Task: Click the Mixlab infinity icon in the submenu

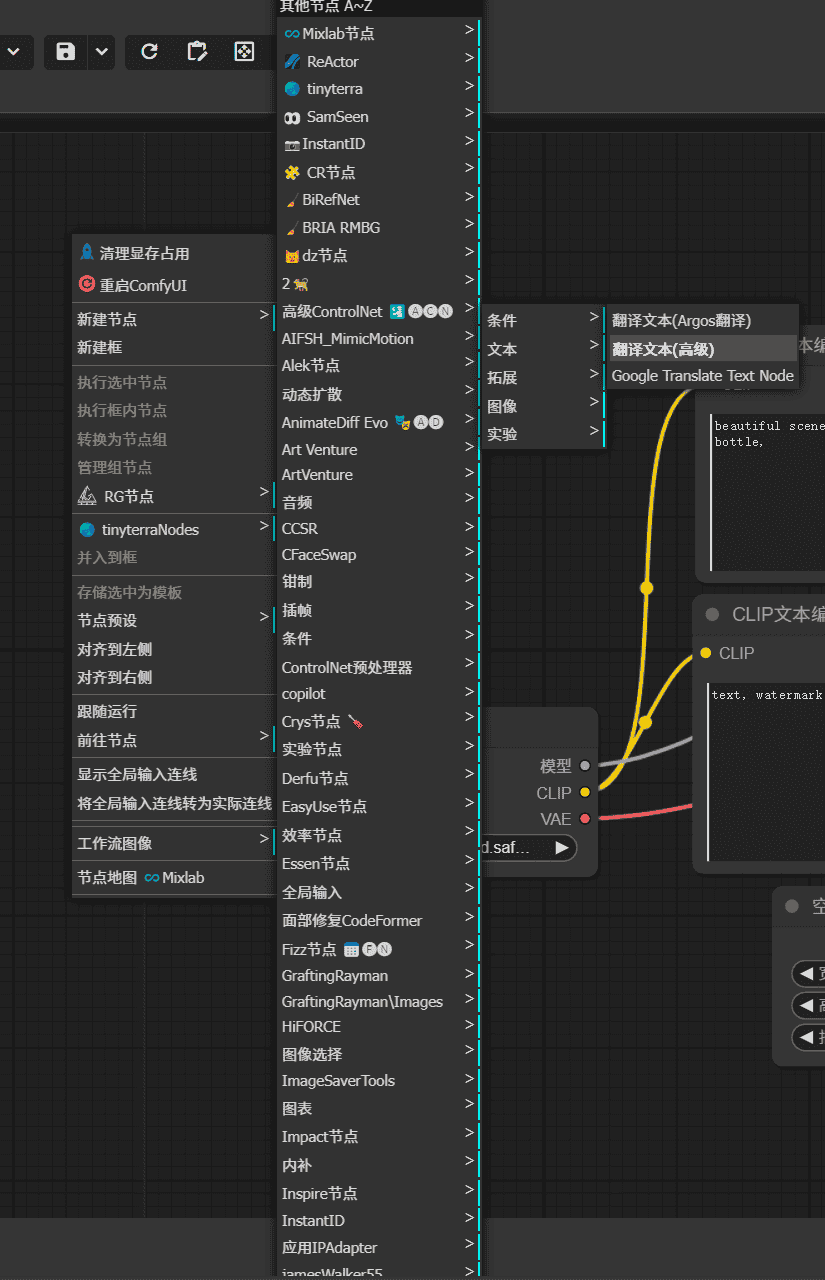Action: click(295, 33)
